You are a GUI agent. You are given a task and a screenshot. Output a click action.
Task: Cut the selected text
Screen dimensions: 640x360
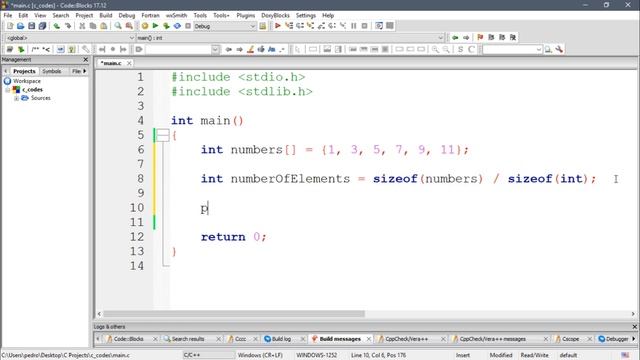click(x=82, y=26)
